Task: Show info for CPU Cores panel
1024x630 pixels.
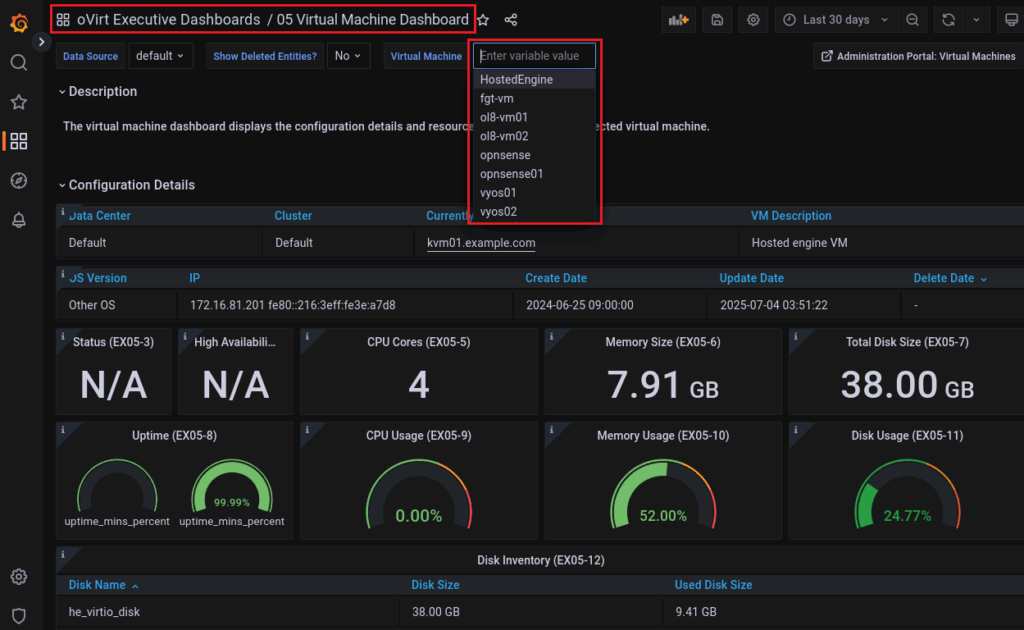Action: pos(307,337)
